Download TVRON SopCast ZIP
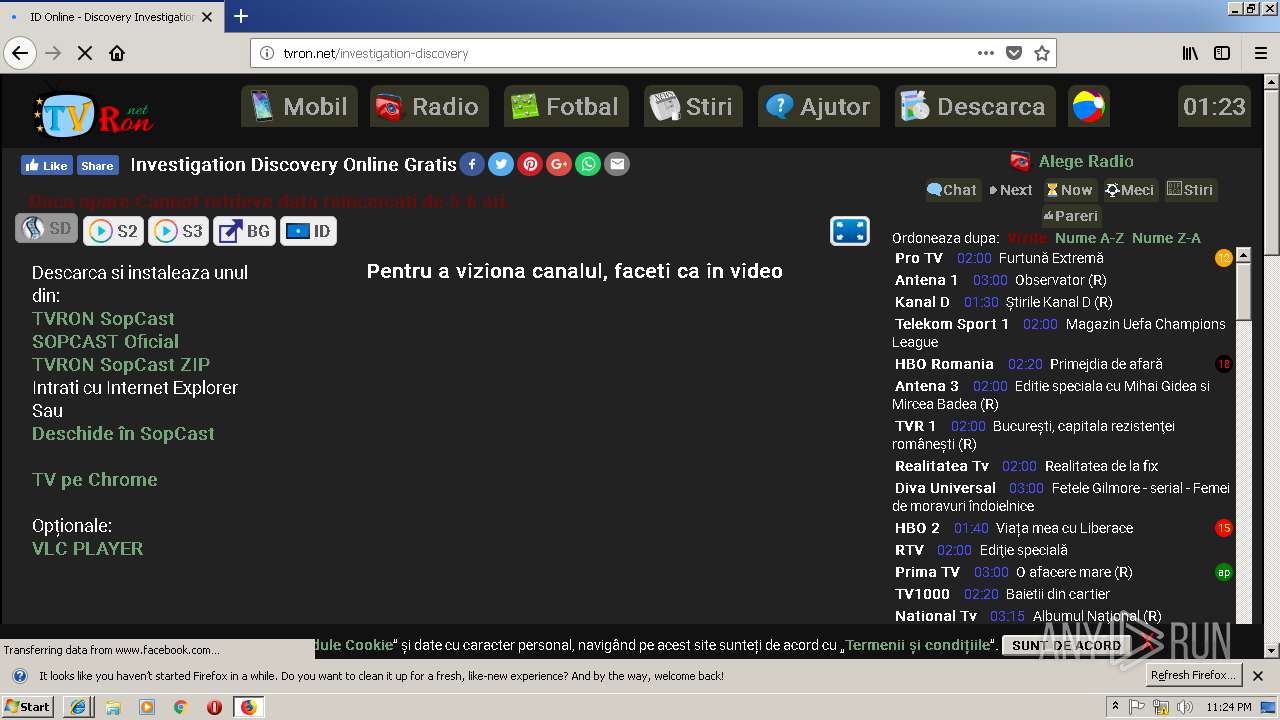Image resolution: width=1280 pixels, height=720 pixels. click(x=121, y=365)
